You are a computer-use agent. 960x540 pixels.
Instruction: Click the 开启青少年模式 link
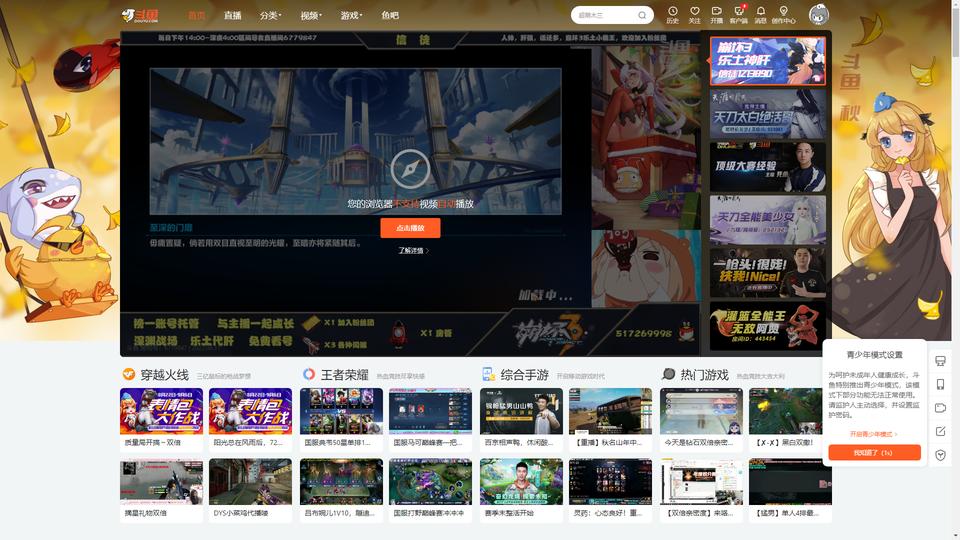click(874, 434)
